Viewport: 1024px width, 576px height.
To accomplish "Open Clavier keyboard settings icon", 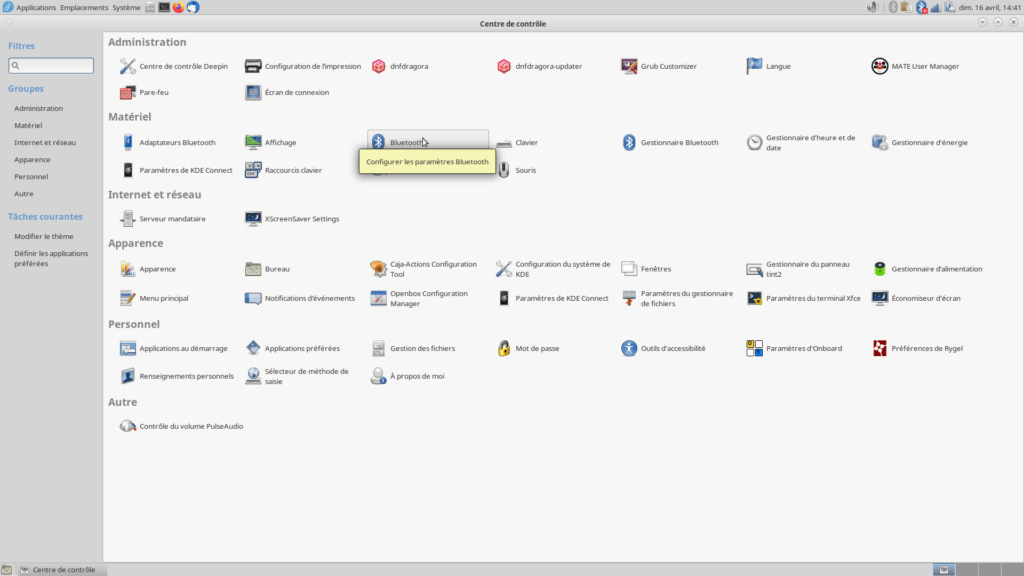I will click(x=504, y=142).
